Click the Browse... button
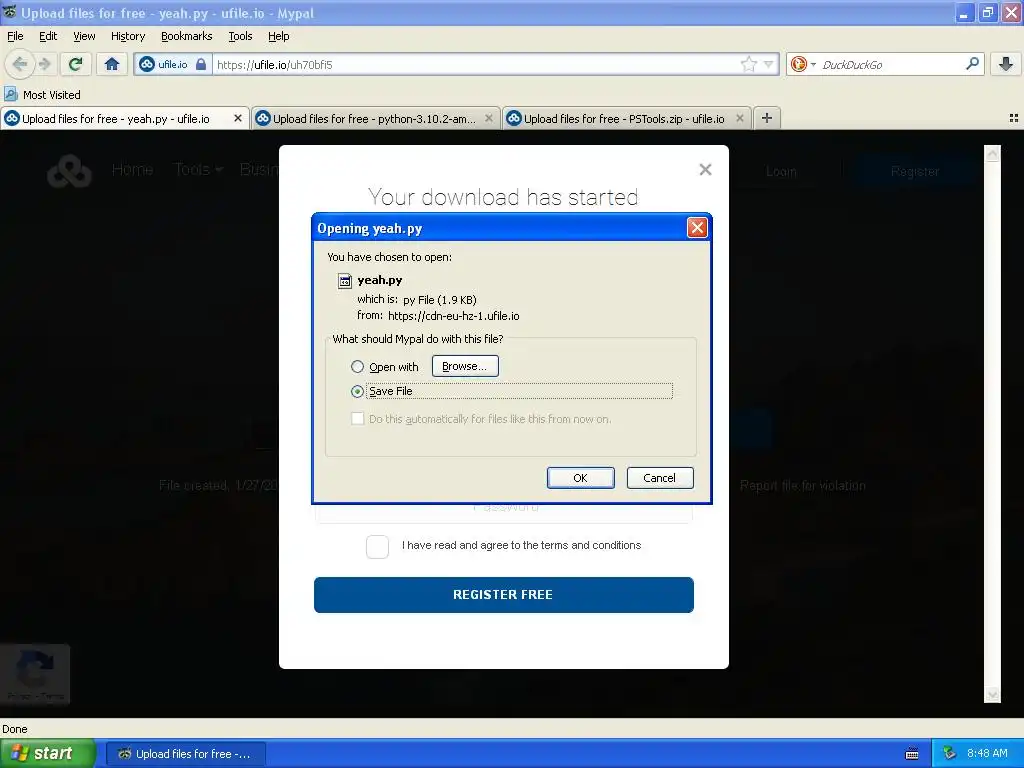Screen dimensions: 1024x768 pyautogui.click(x=465, y=366)
